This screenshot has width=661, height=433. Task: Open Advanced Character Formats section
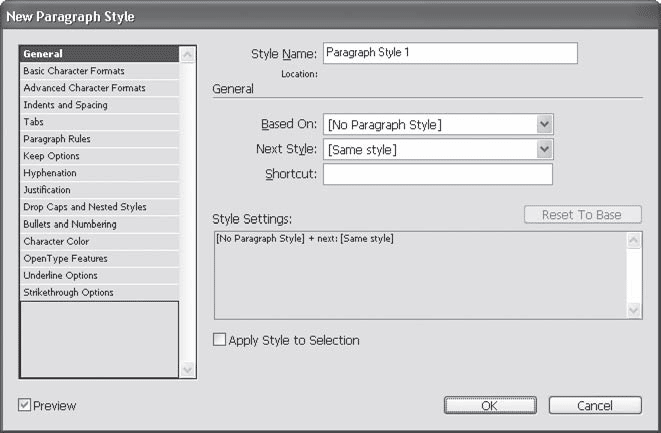pos(84,88)
